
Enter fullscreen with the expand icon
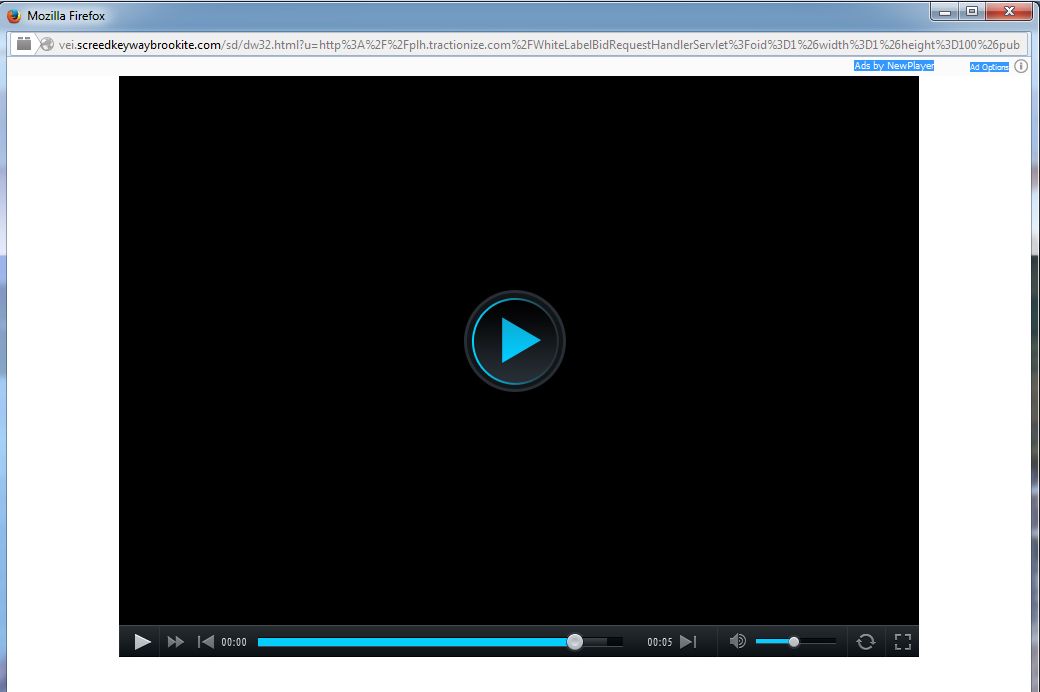pyautogui.click(x=902, y=641)
